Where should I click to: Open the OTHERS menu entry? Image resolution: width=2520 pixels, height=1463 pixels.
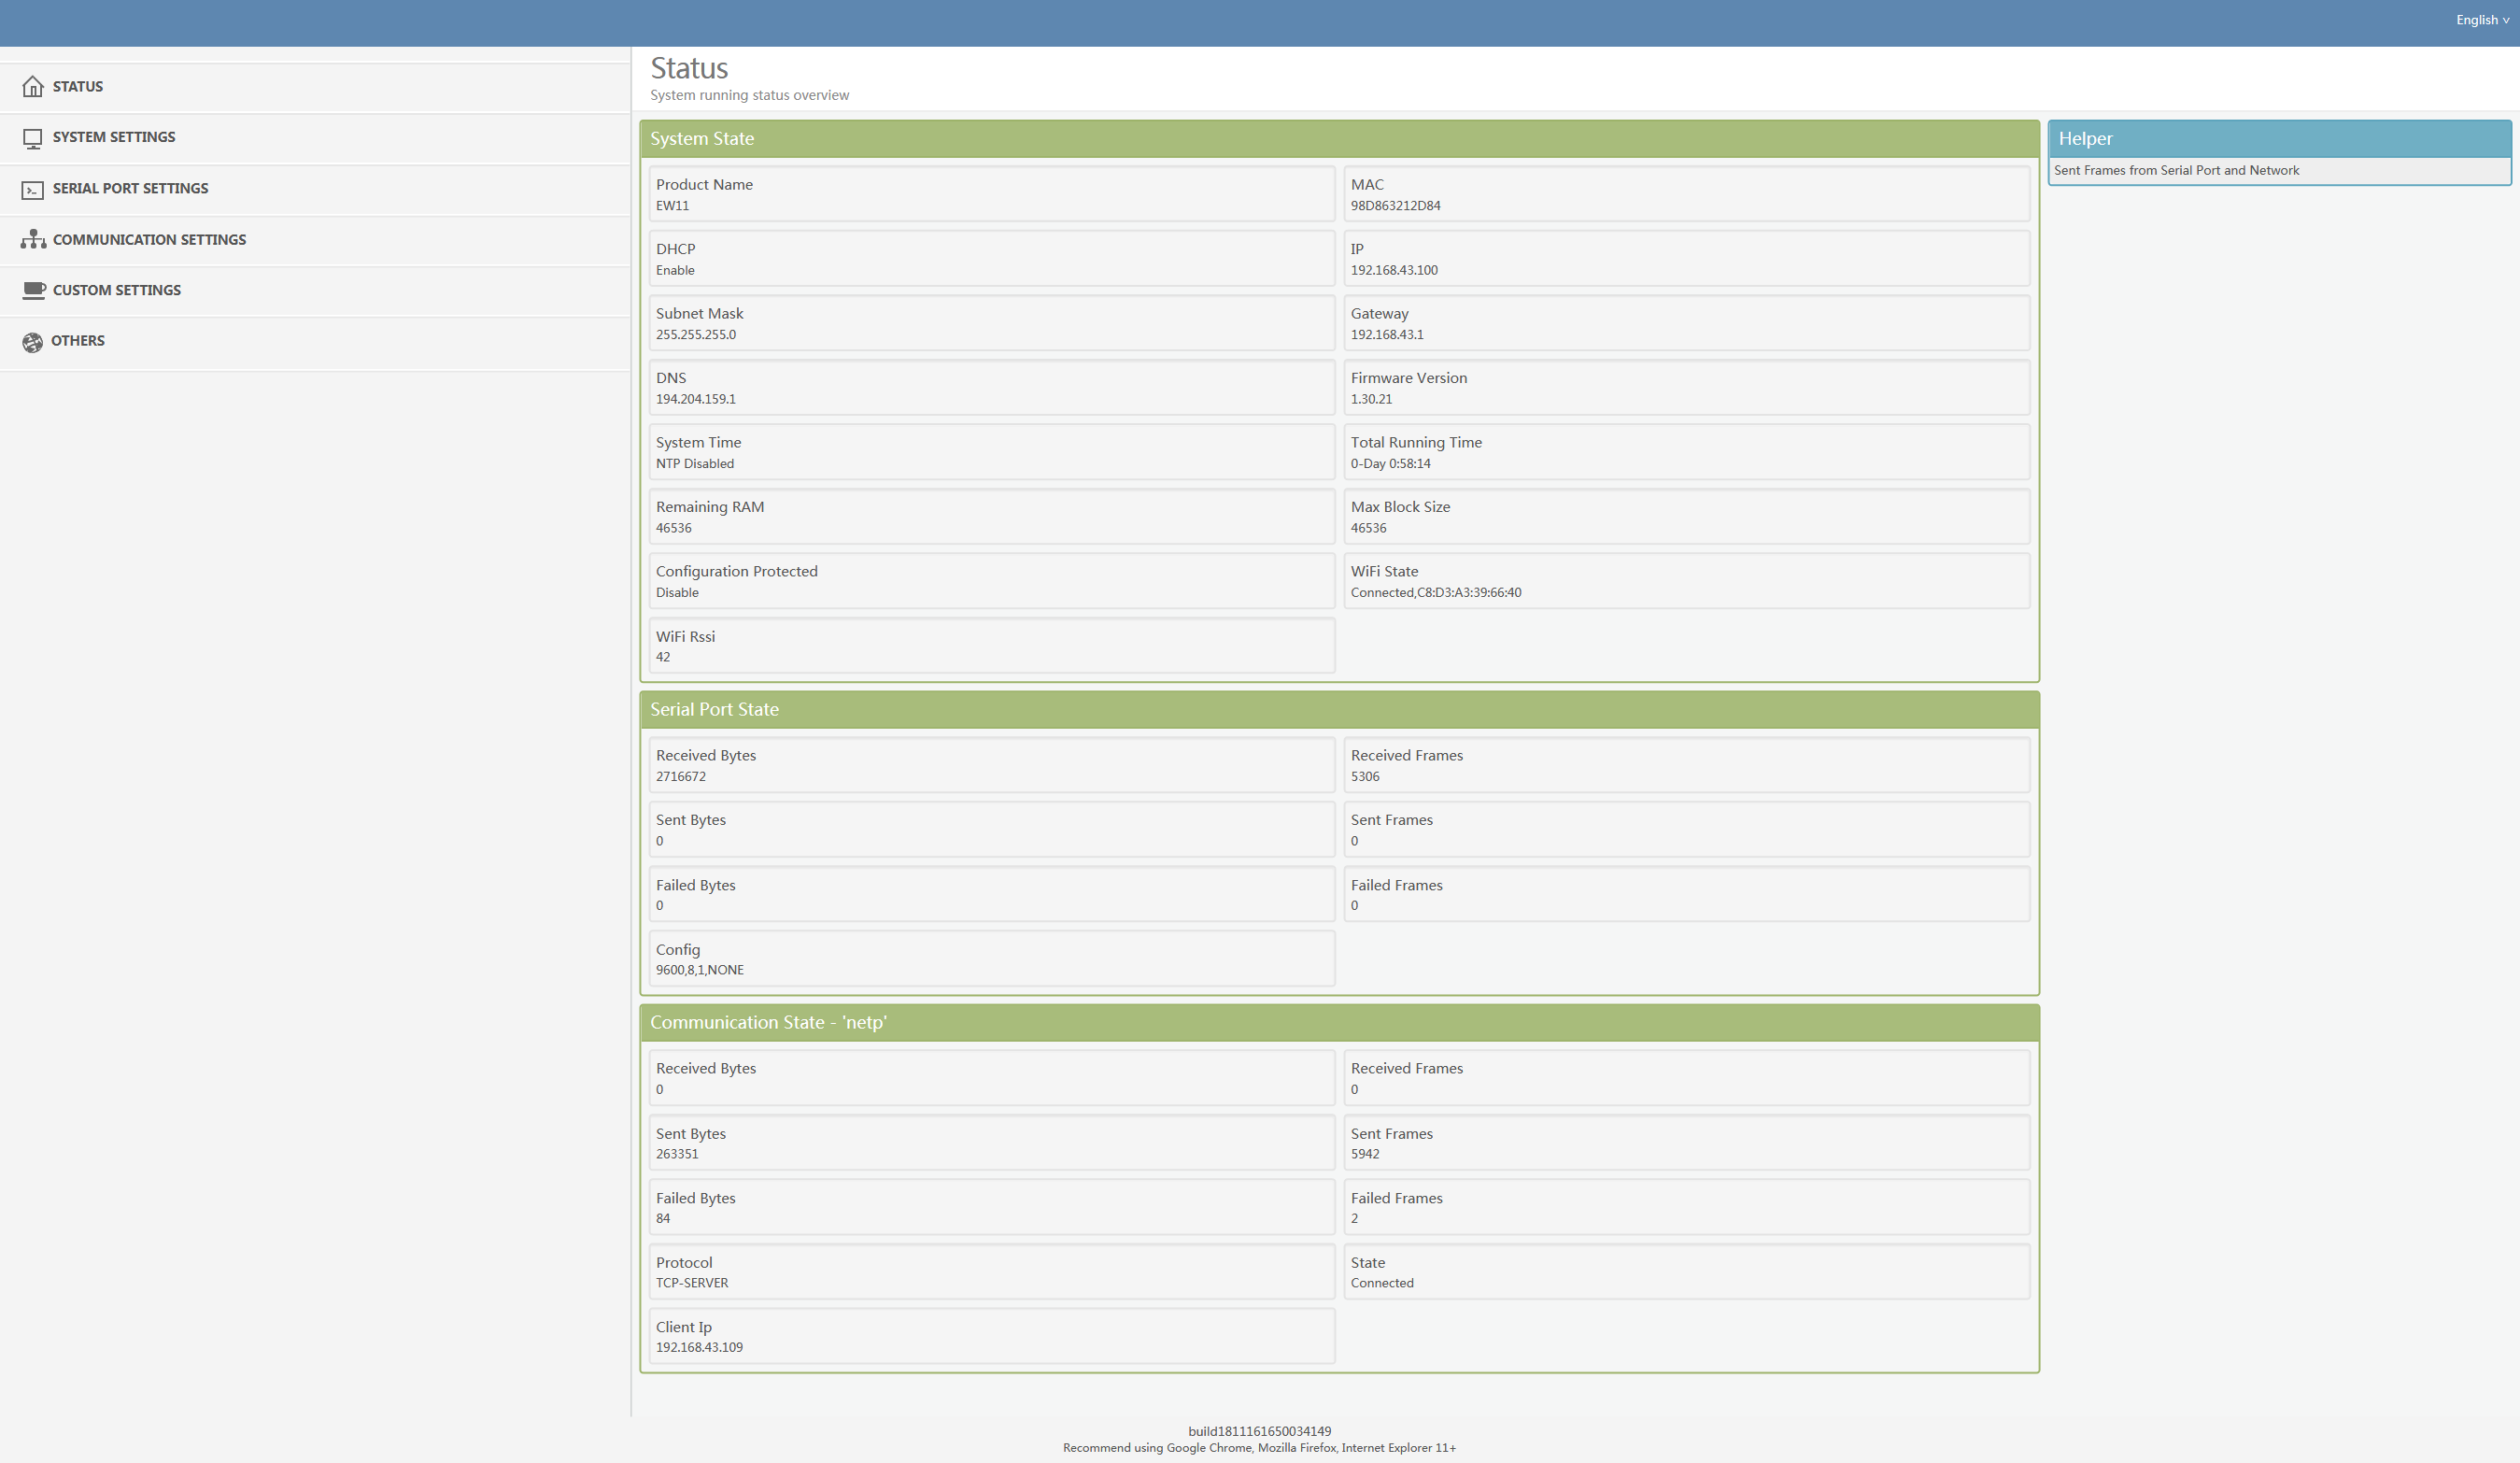pos(315,342)
